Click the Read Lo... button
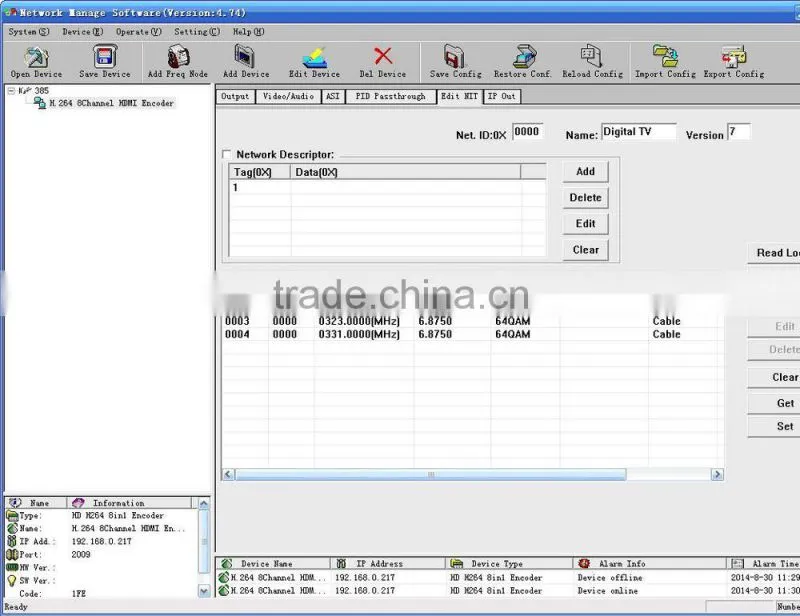 tap(774, 253)
